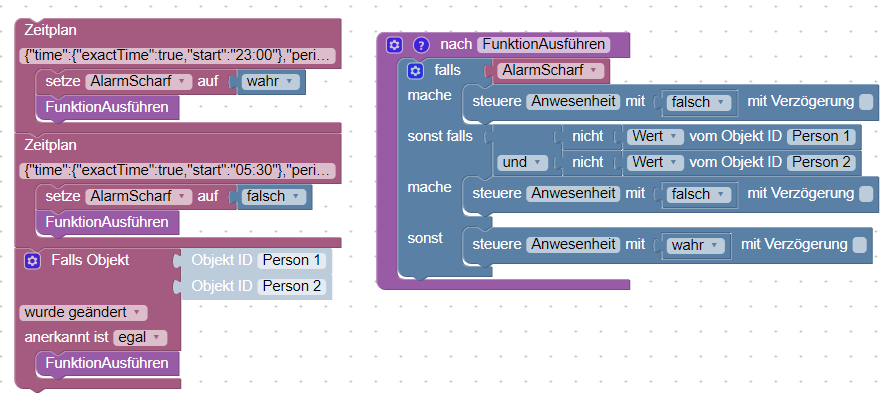The height and width of the screenshot is (404, 890).
Task: Select FunktionAusführen call in 05:30 schedule
Action: tap(107, 222)
